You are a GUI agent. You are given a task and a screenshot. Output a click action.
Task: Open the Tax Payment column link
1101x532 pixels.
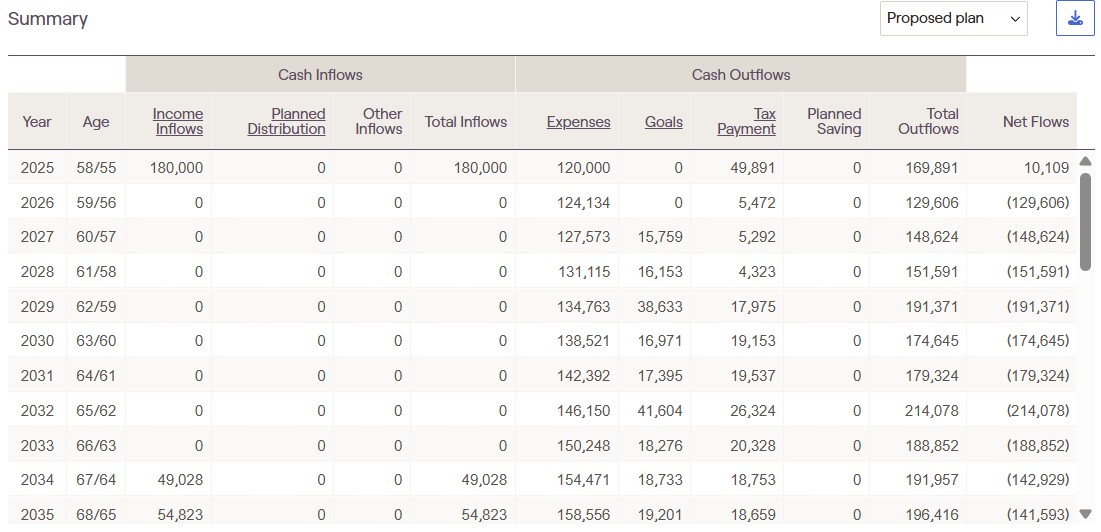tap(746, 121)
